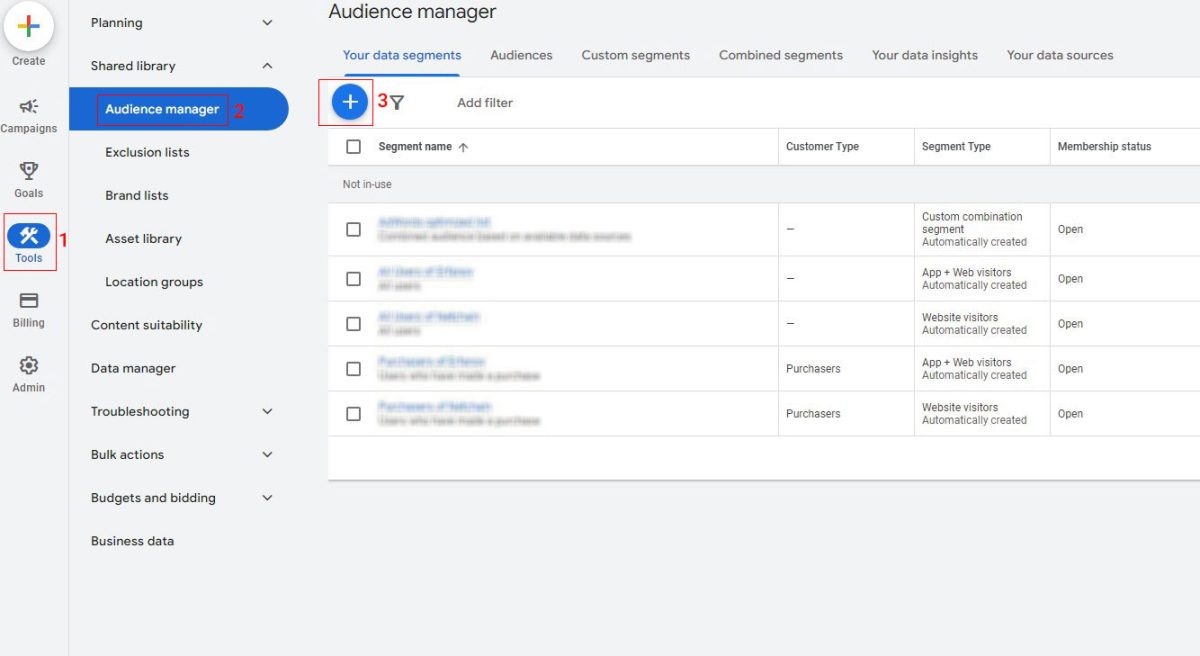Open Your data insights tab
The width and height of the screenshot is (1200, 656).
[925, 55]
